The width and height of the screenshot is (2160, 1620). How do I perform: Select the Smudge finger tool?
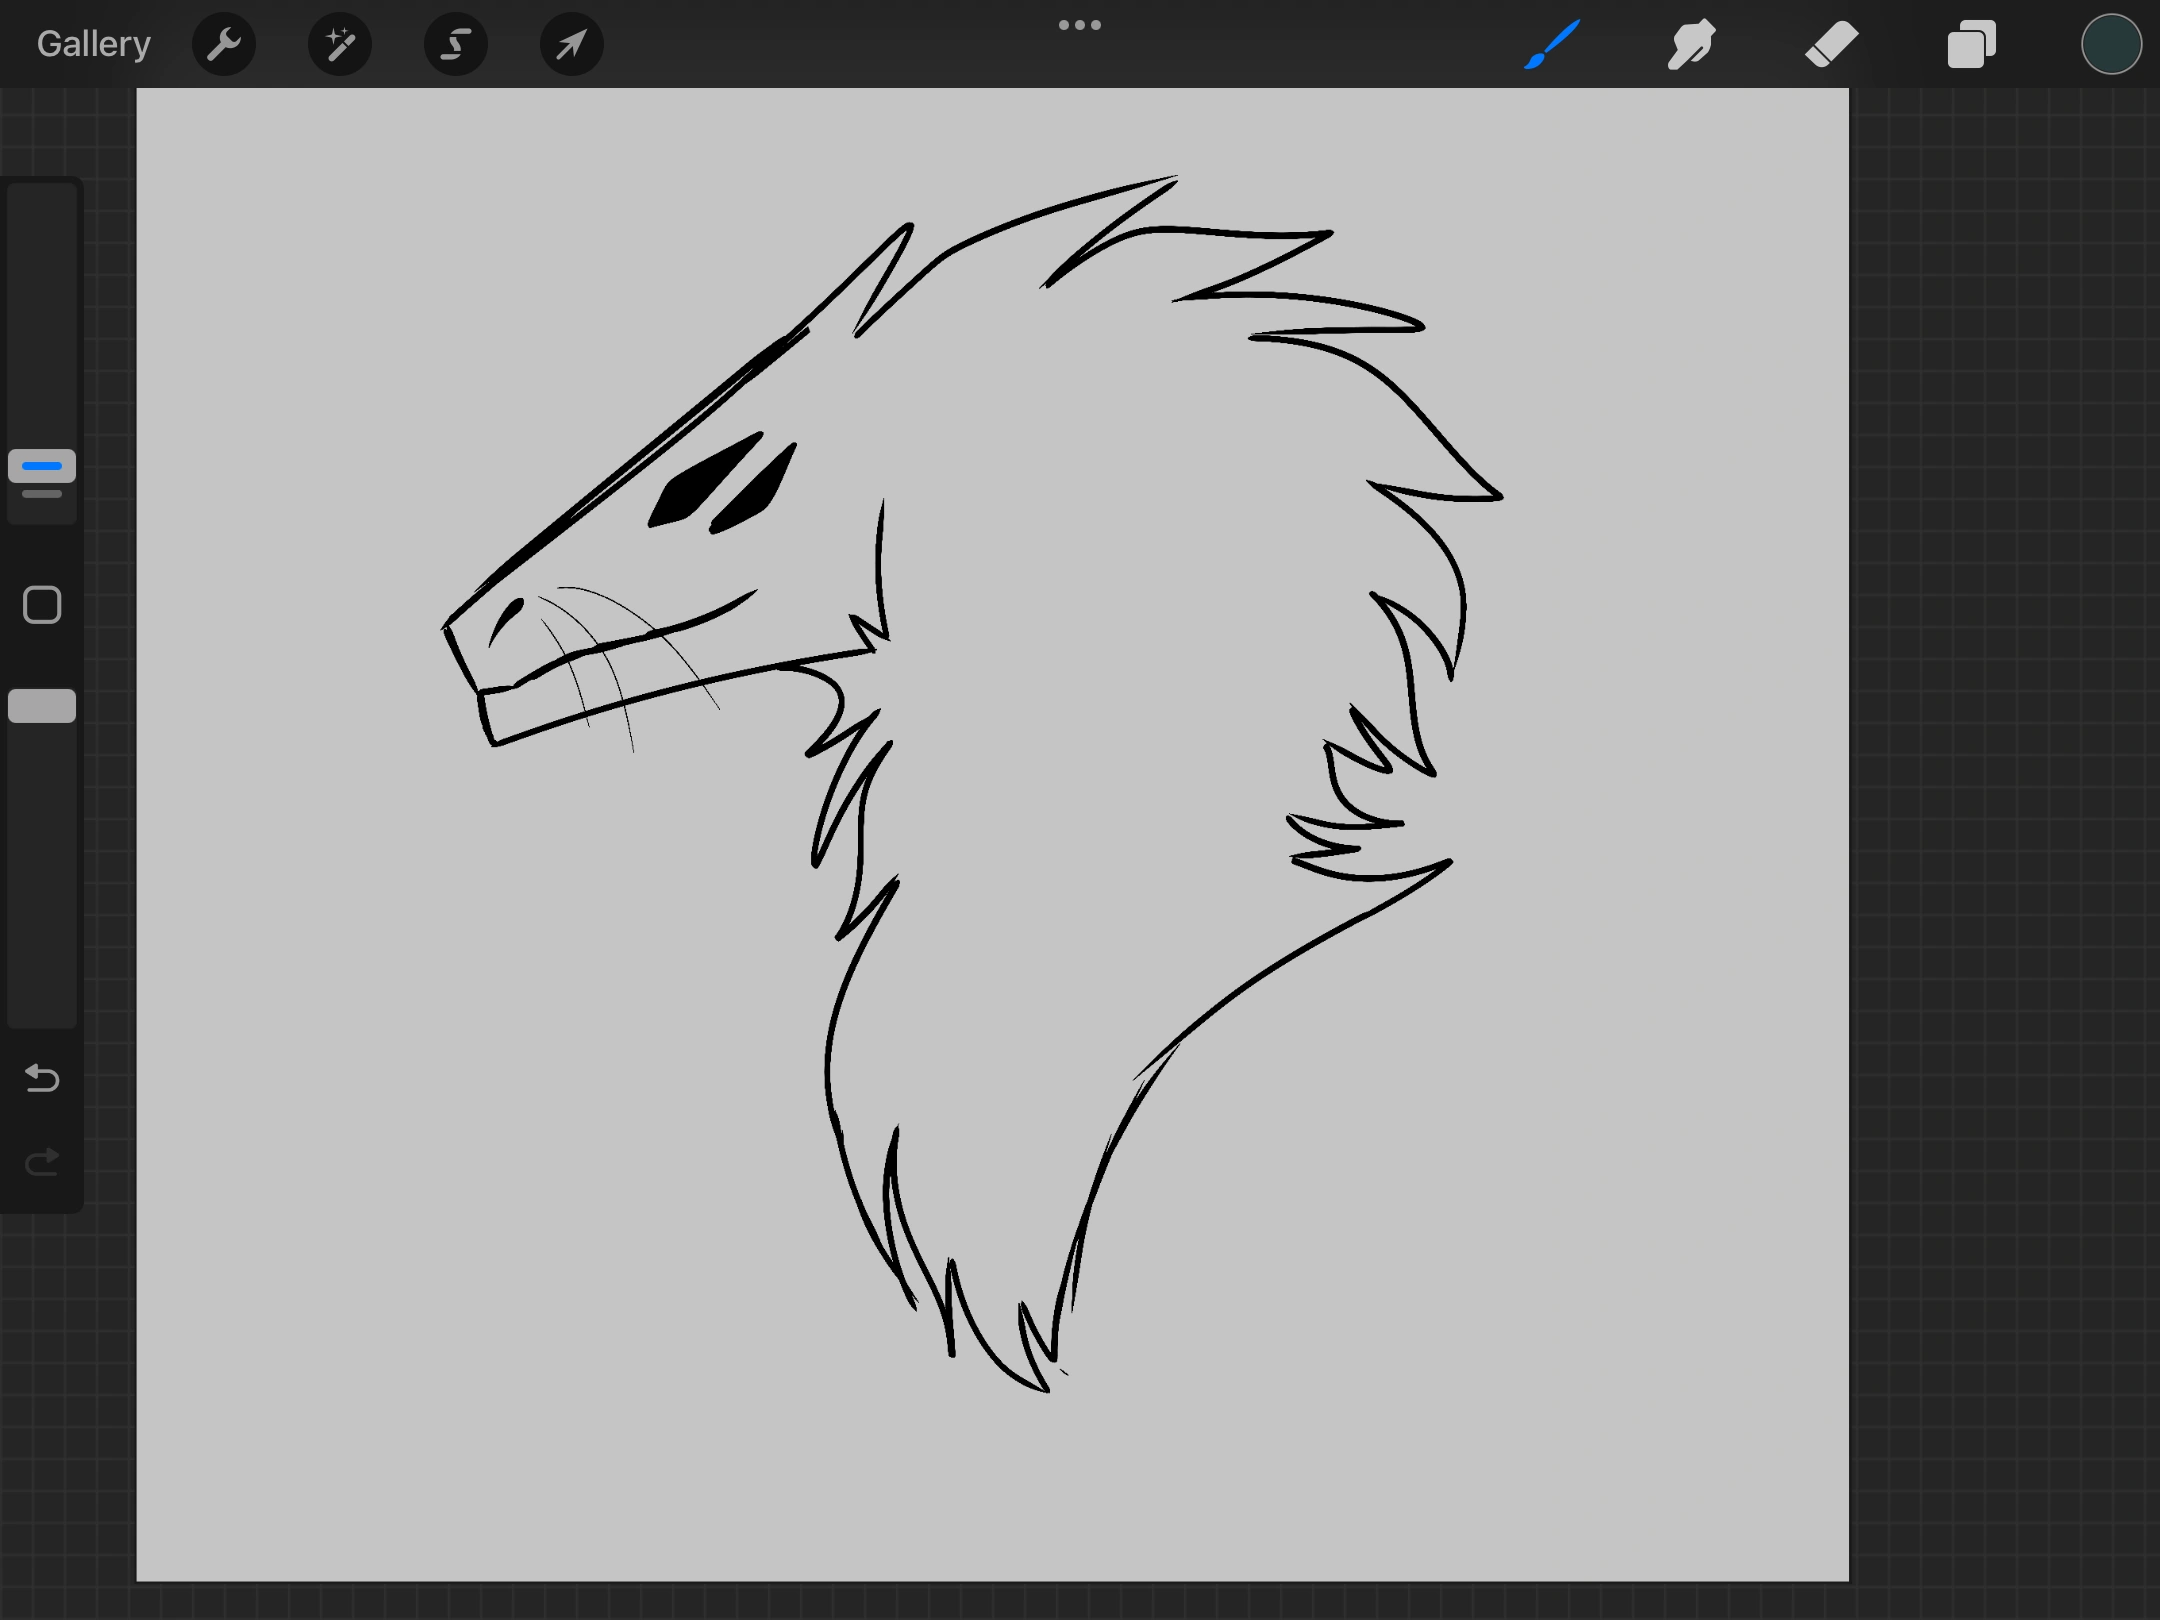1691,44
